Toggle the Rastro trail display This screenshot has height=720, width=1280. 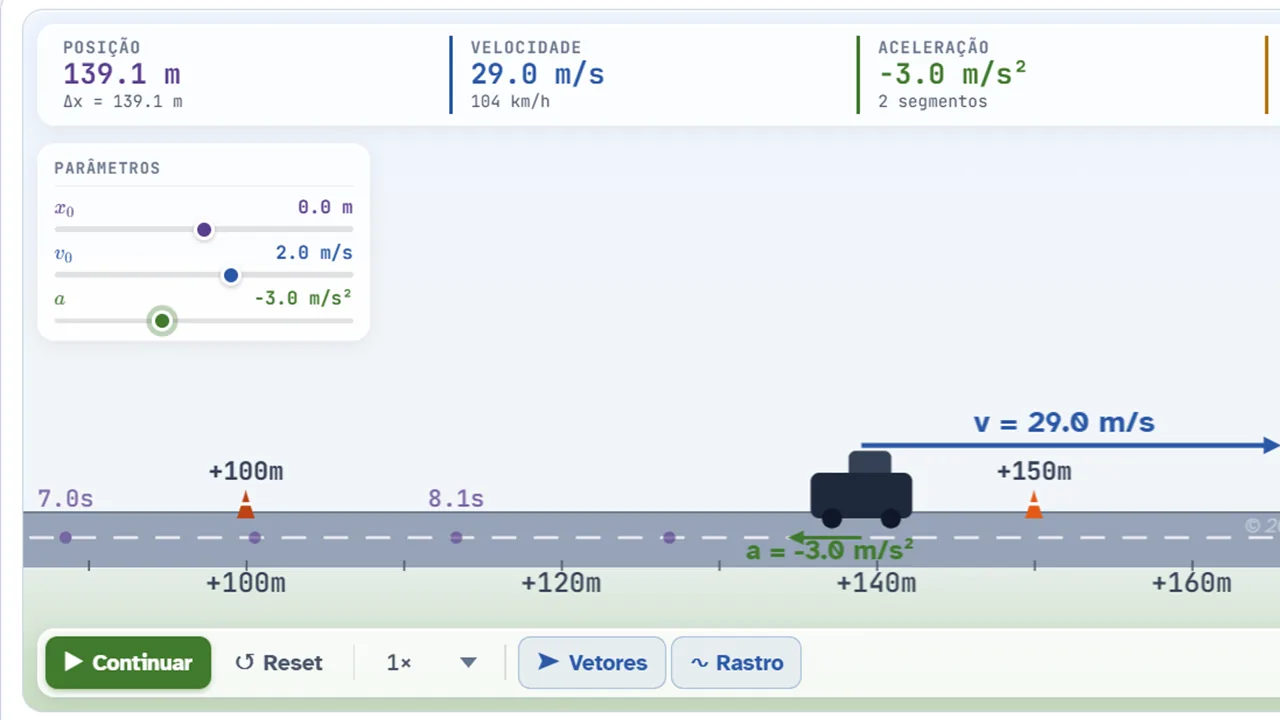point(736,662)
